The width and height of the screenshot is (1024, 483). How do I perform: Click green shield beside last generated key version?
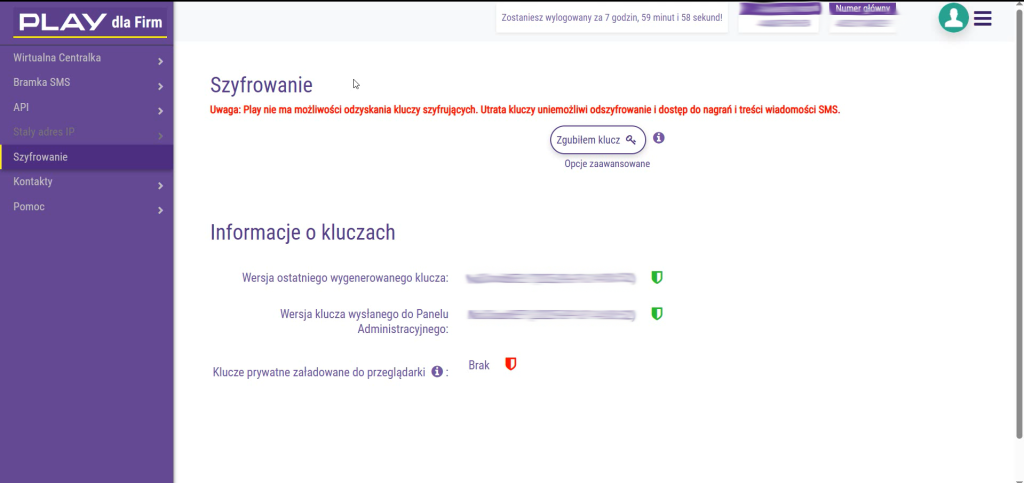[x=657, y=277]
